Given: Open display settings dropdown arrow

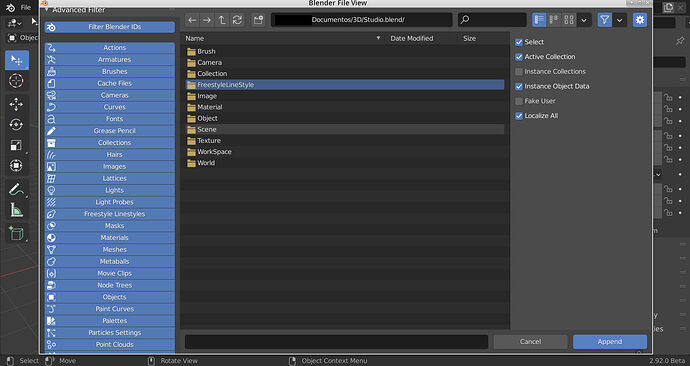Looking at the screenshot, I should (584, 20).
